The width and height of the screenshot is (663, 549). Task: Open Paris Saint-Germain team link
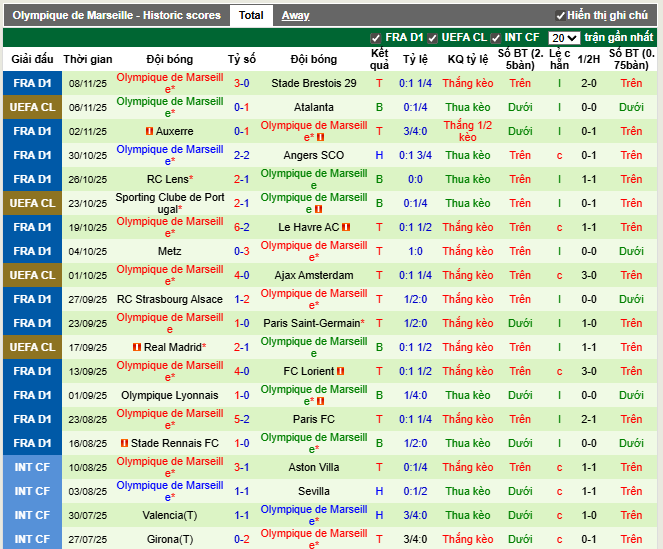(x=312, y=324)
